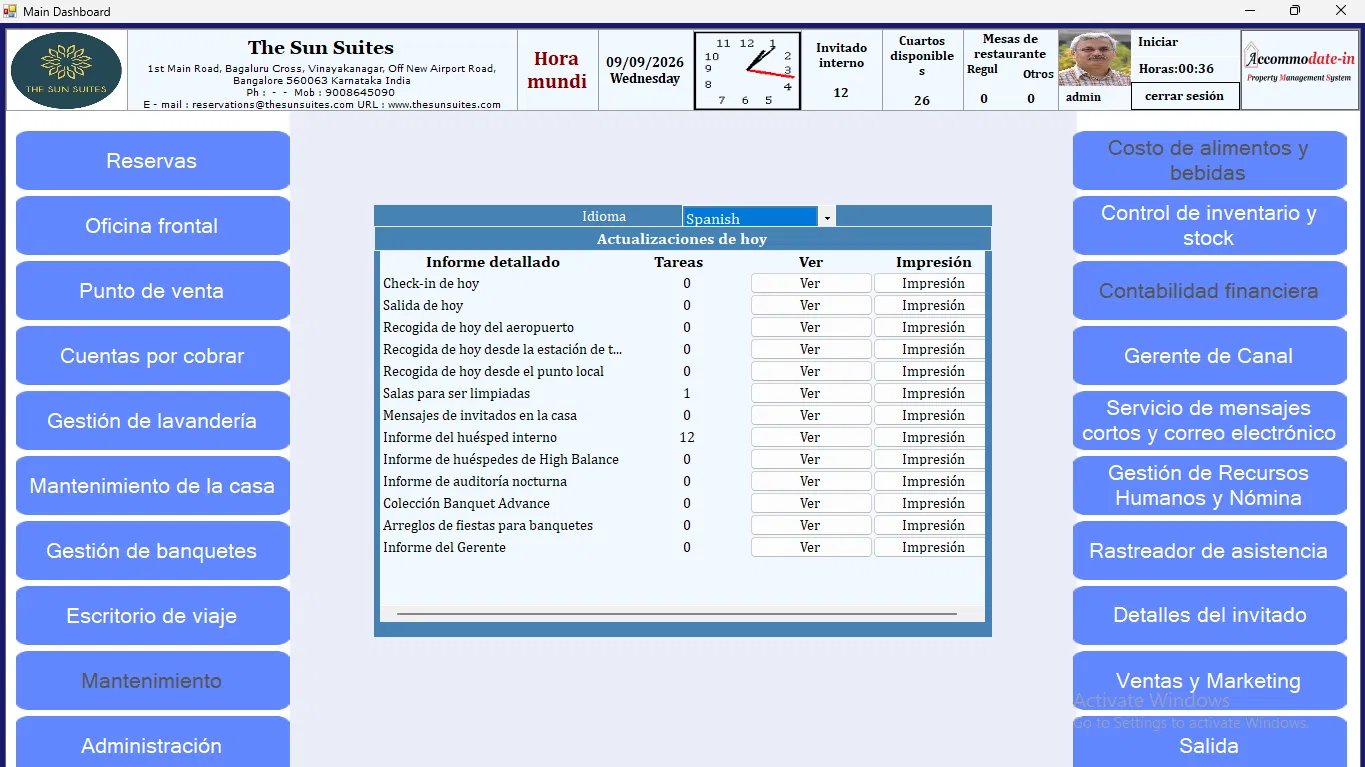Print Arreglos de fiestas para banquetes
1365x767 pixels.
930,525
